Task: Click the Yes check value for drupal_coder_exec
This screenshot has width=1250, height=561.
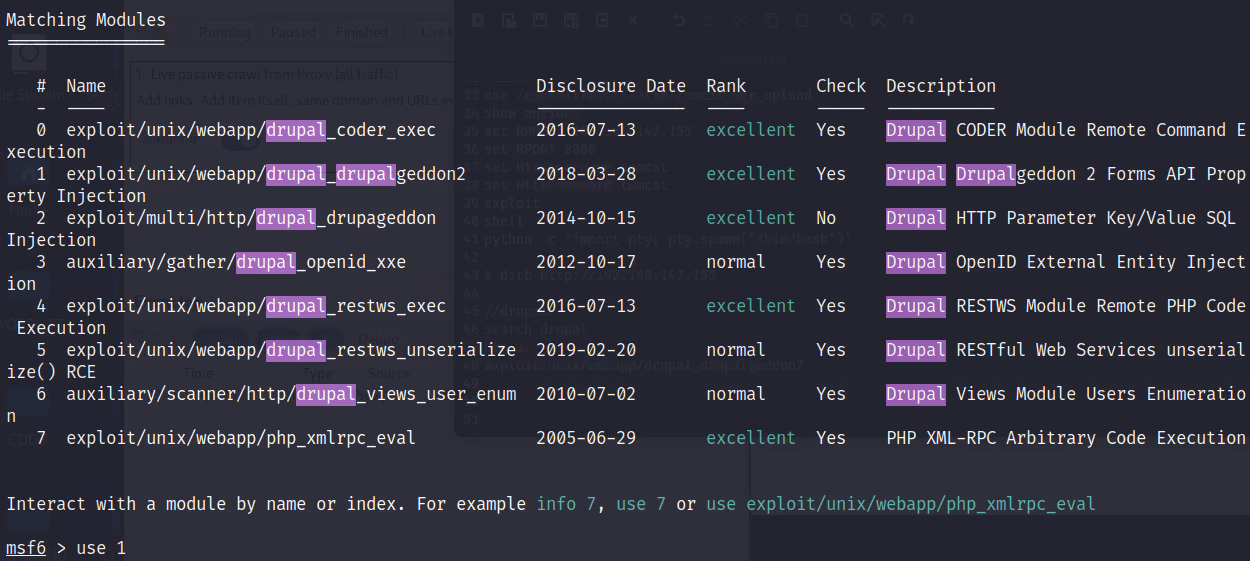Action: [x=831, y=130]
